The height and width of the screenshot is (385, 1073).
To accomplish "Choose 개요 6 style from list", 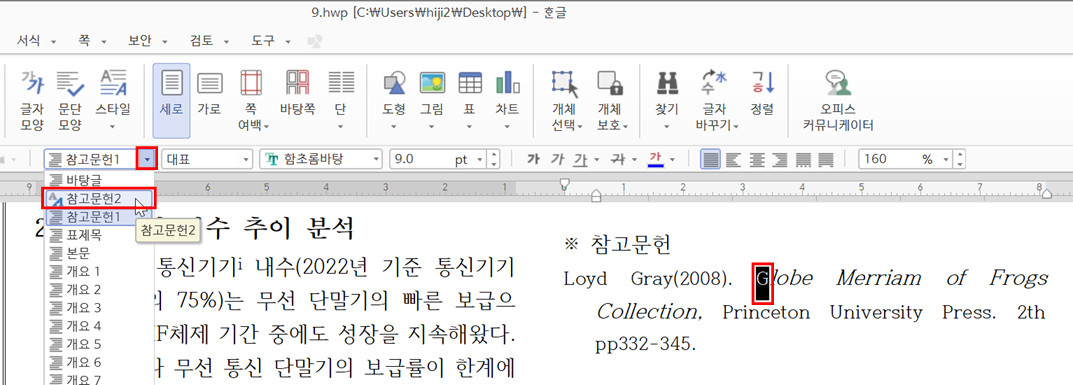I will tap(99, 362).
